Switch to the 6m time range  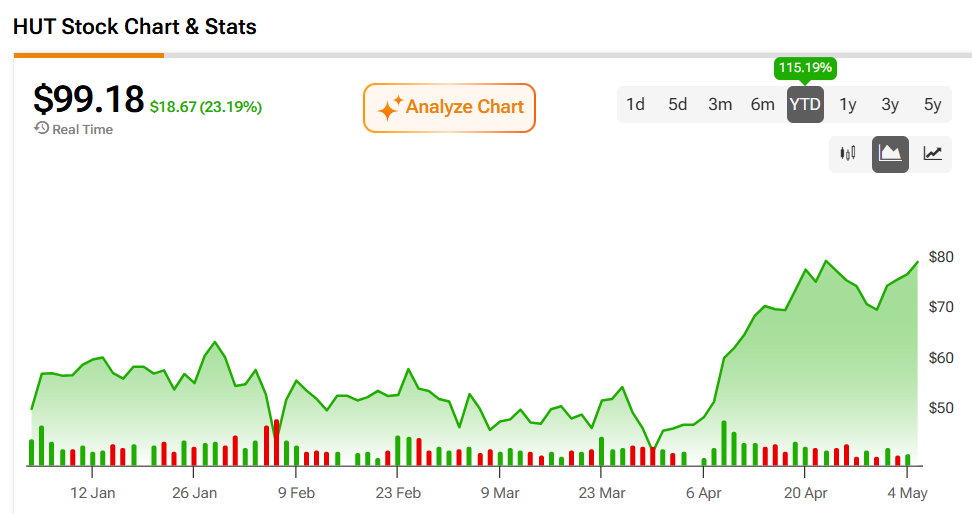pos(762,104)
